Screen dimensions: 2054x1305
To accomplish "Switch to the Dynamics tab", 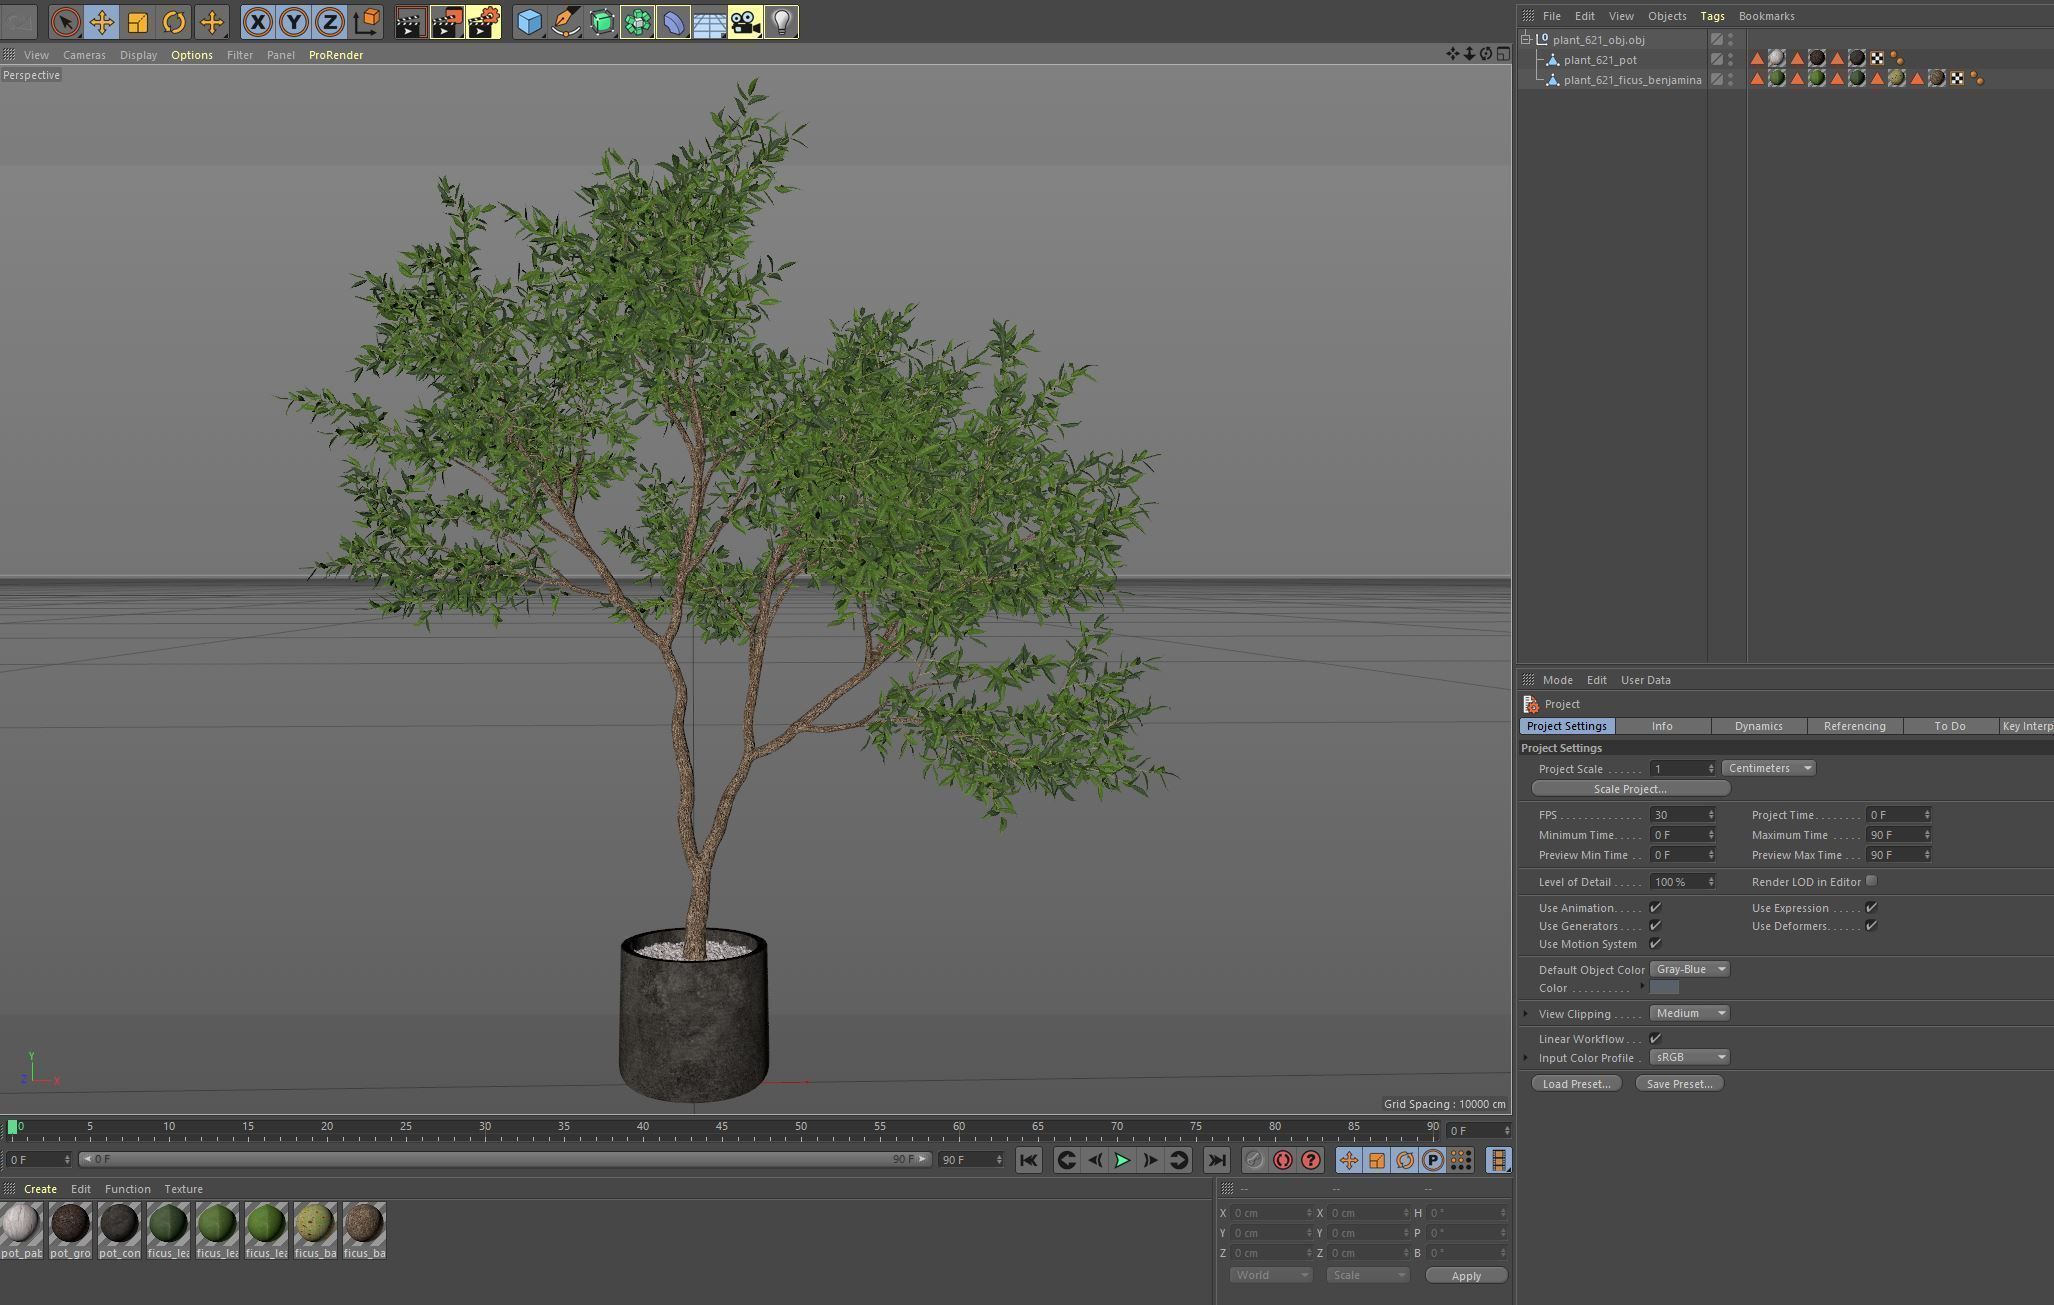I will pos(1758,726).
